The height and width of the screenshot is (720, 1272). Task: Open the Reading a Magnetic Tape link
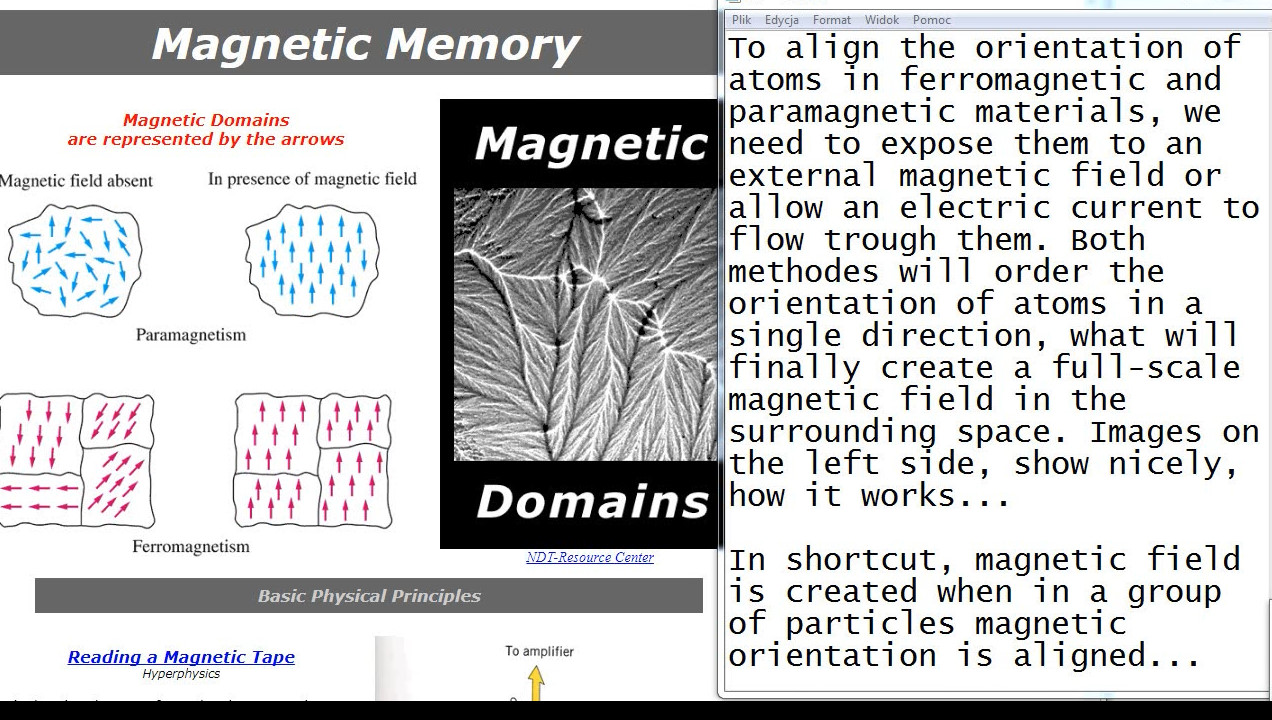(181, 657)
